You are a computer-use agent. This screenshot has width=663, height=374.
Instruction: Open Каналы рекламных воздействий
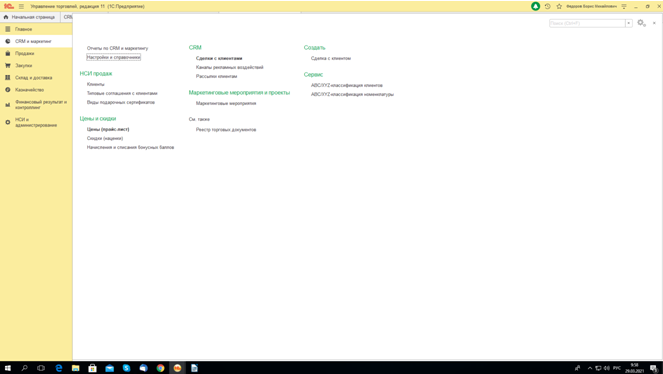coord(230,67)
